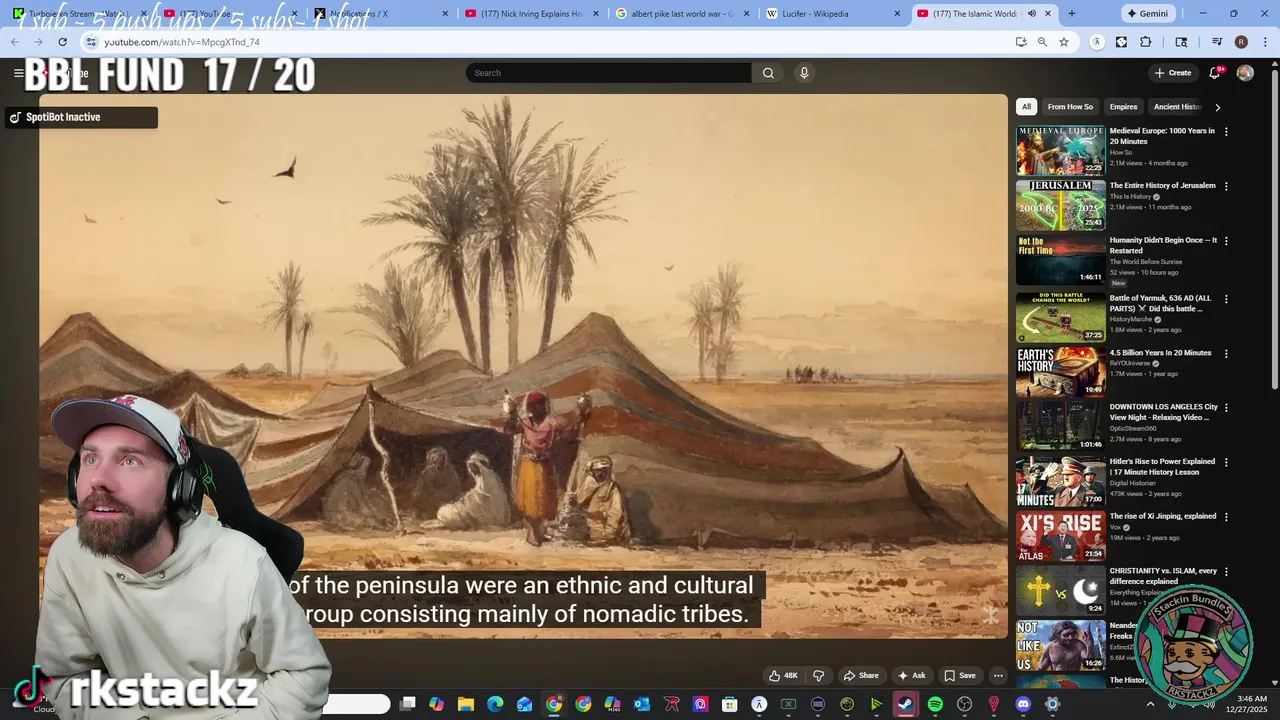Open Chrome zoom magnifier in address bar
This screenshot has height=720, width=1280.
1042,42
